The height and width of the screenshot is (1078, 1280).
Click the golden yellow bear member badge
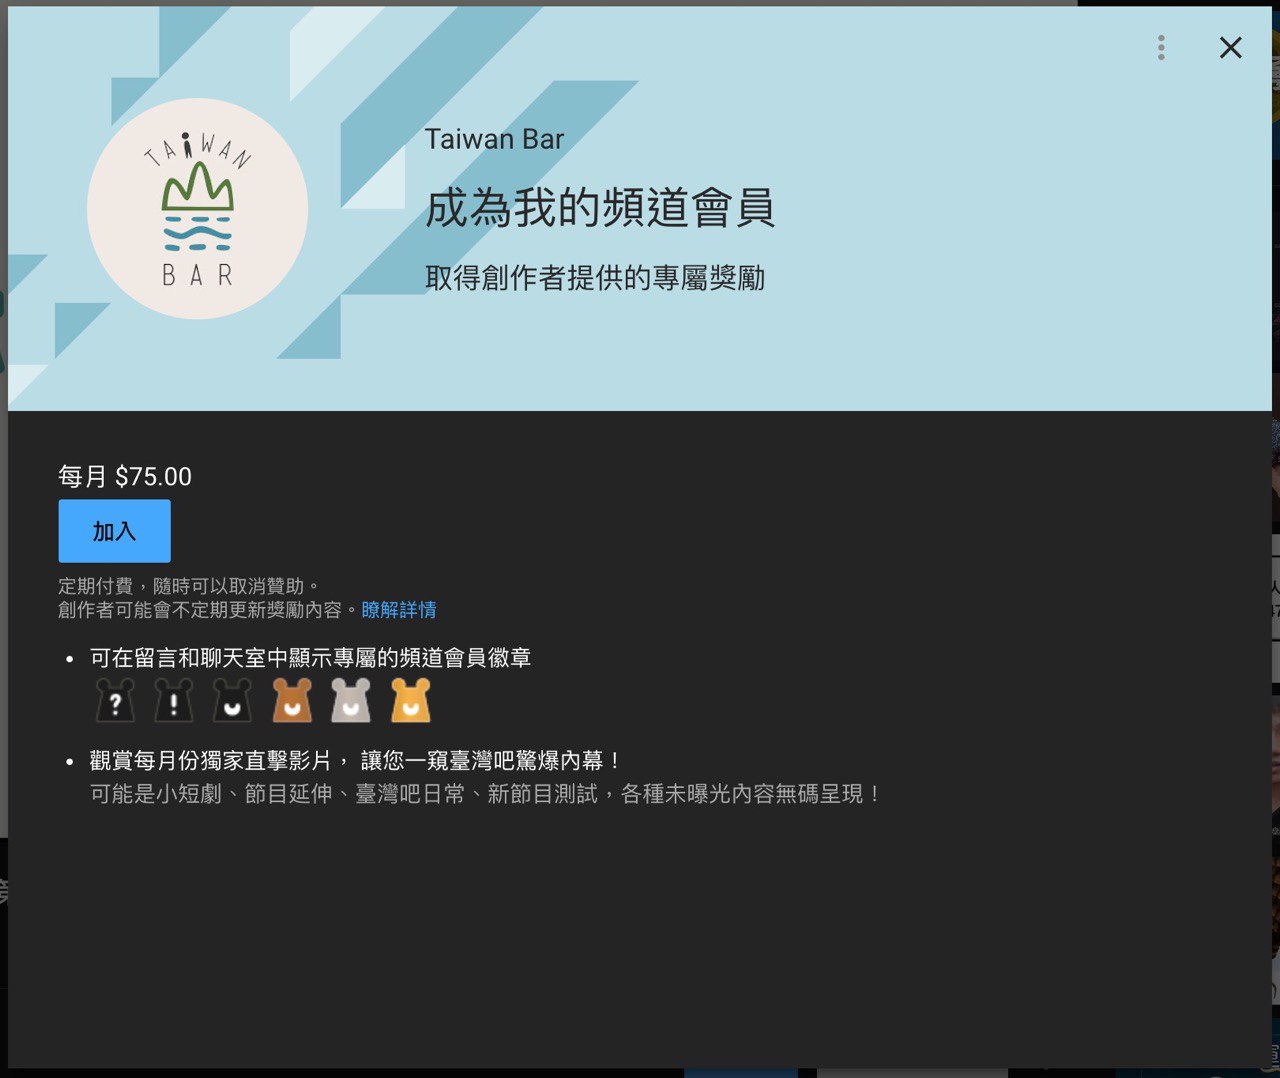click(411, 700)
